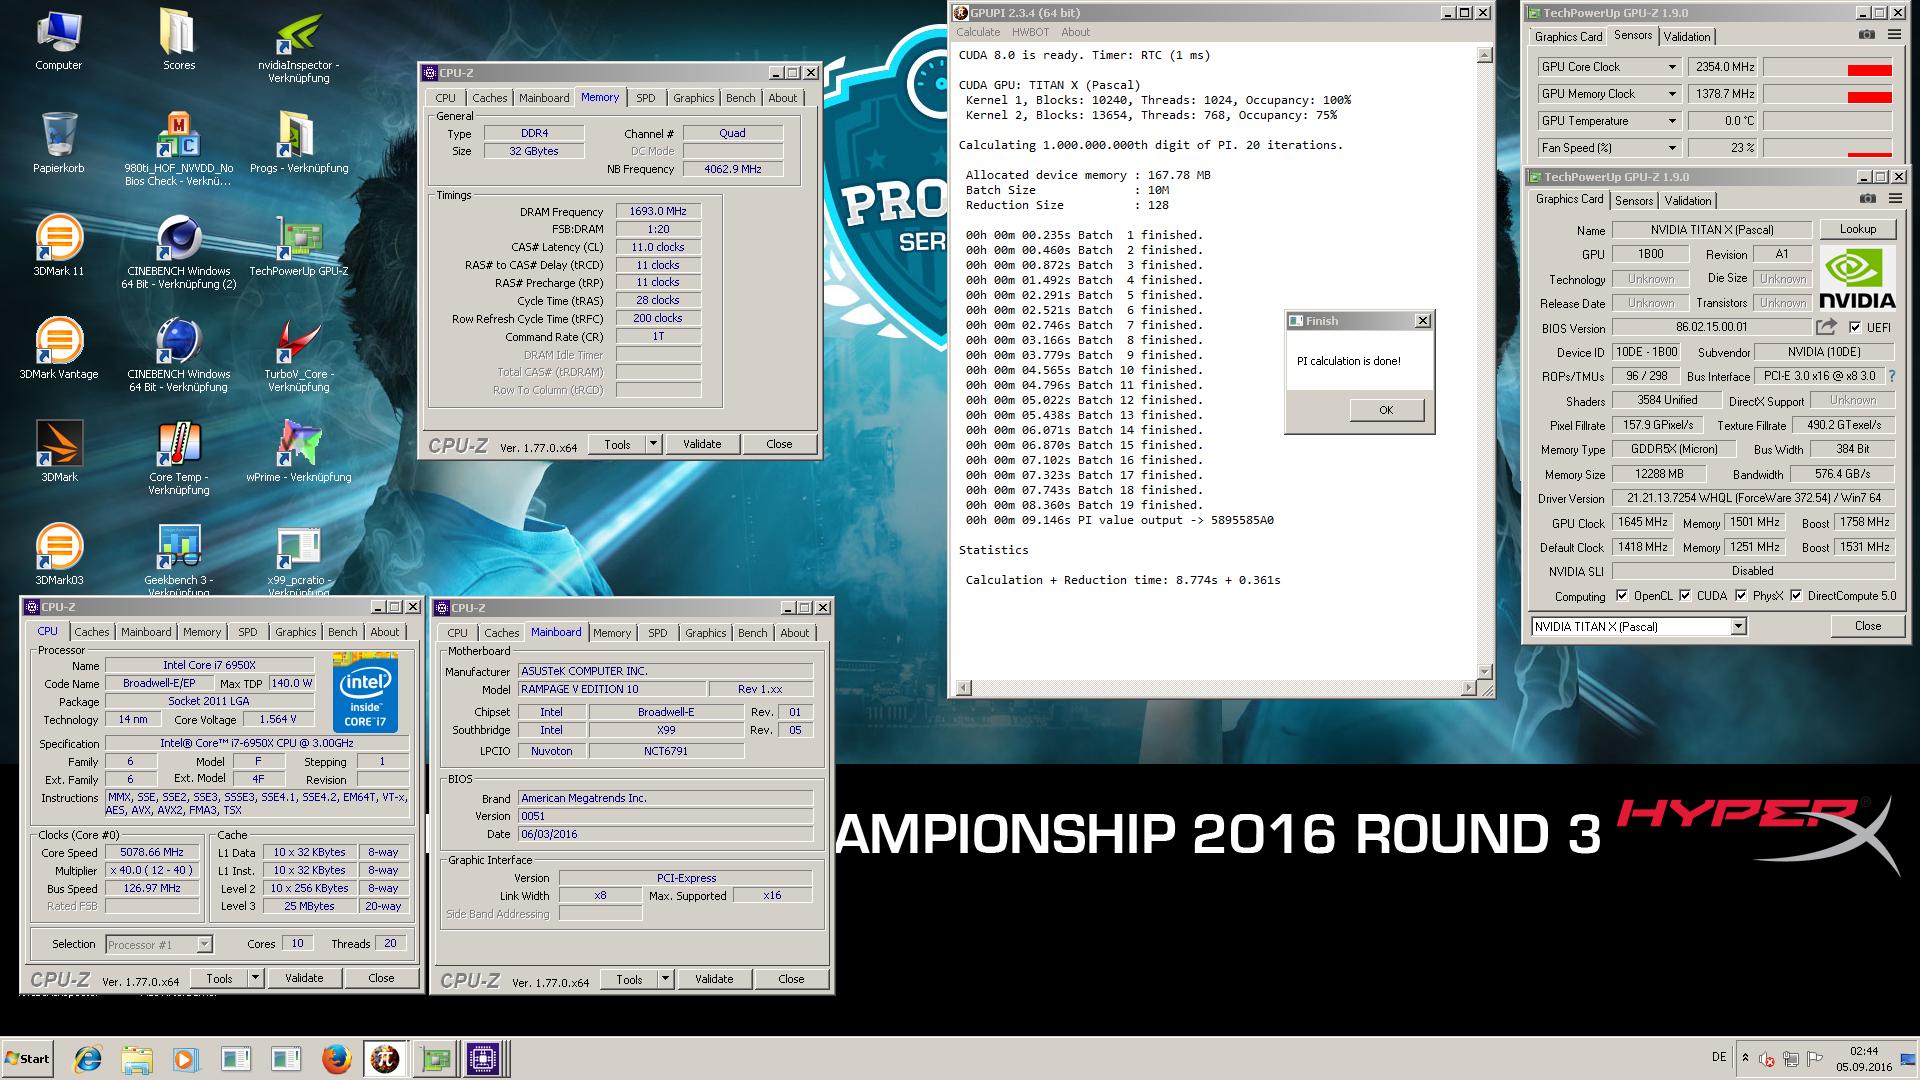Switch to CPU-Z from the taskbar
The width and height of the screenshot is (1920, 1080).
pyautogui.click(x=483, y=1059)
